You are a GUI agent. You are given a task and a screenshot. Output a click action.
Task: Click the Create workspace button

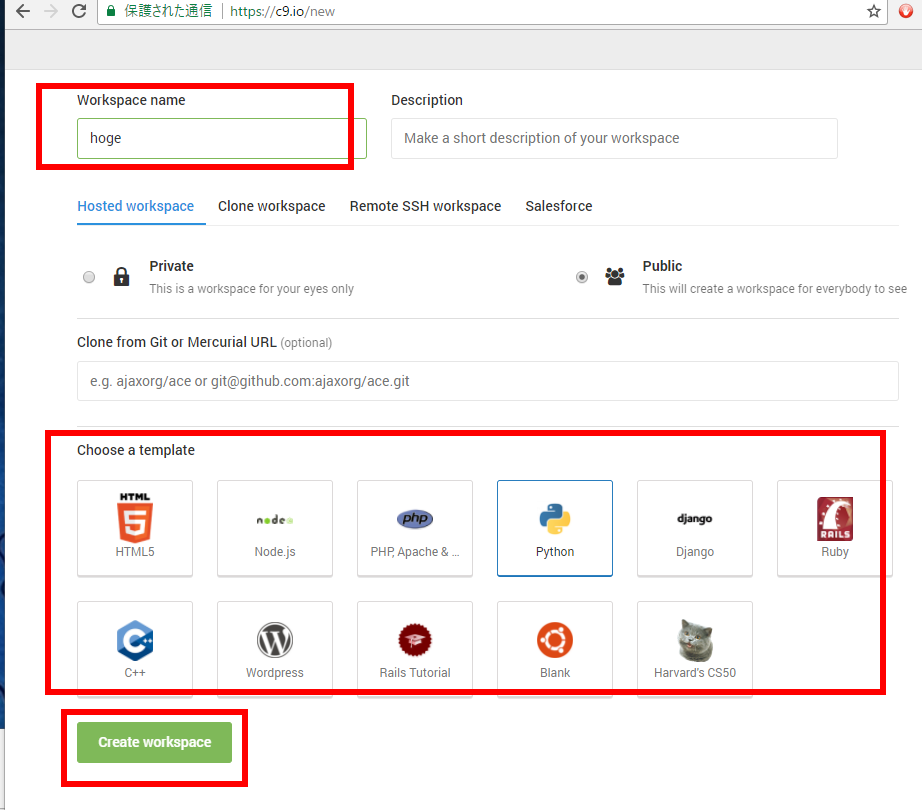click(x=155, y=742)
